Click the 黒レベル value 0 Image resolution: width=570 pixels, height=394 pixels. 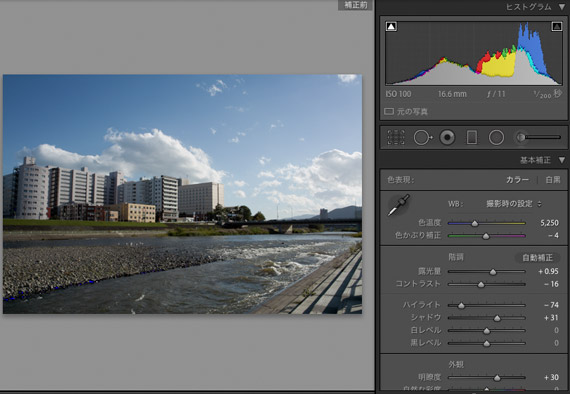(x=556, y=343)
